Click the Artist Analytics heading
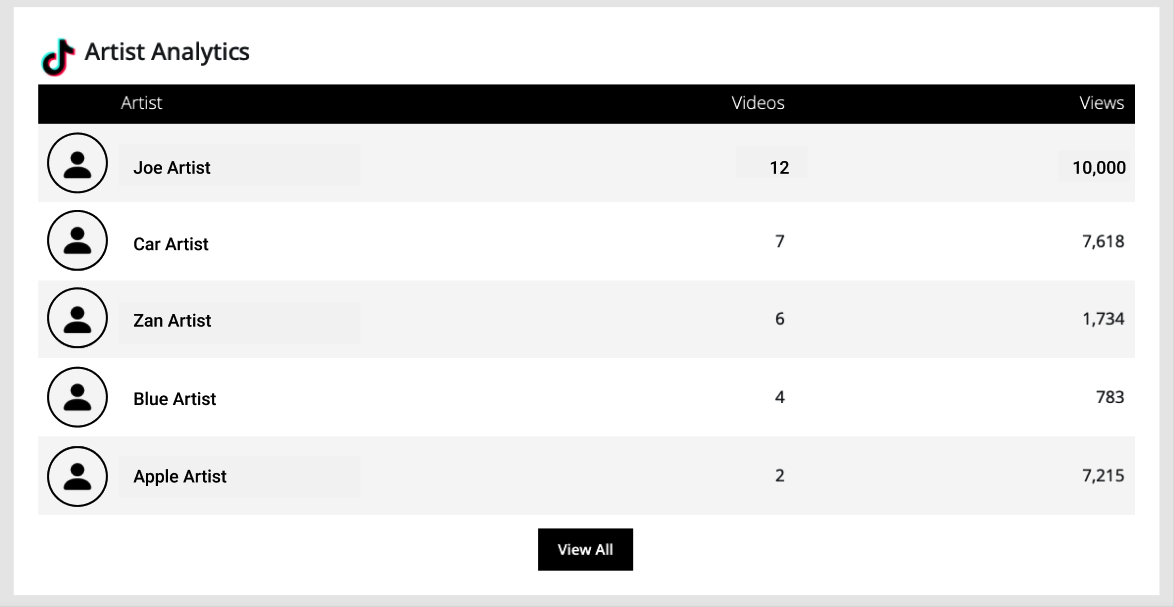Image resolution: width=1174 pixels, height=607 pixels. [x=167, y=52]
